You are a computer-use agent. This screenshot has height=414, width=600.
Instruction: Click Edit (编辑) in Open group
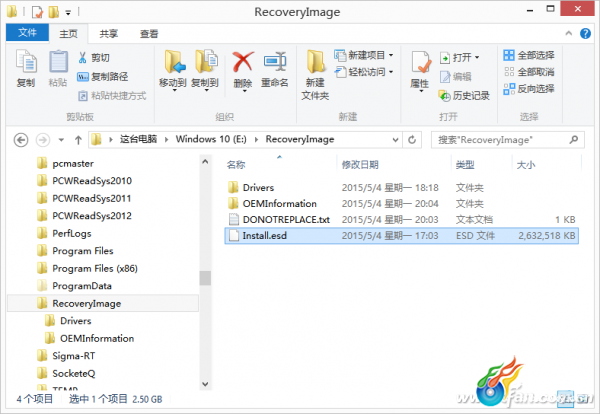pyautogui.click(x=455, y=77)
